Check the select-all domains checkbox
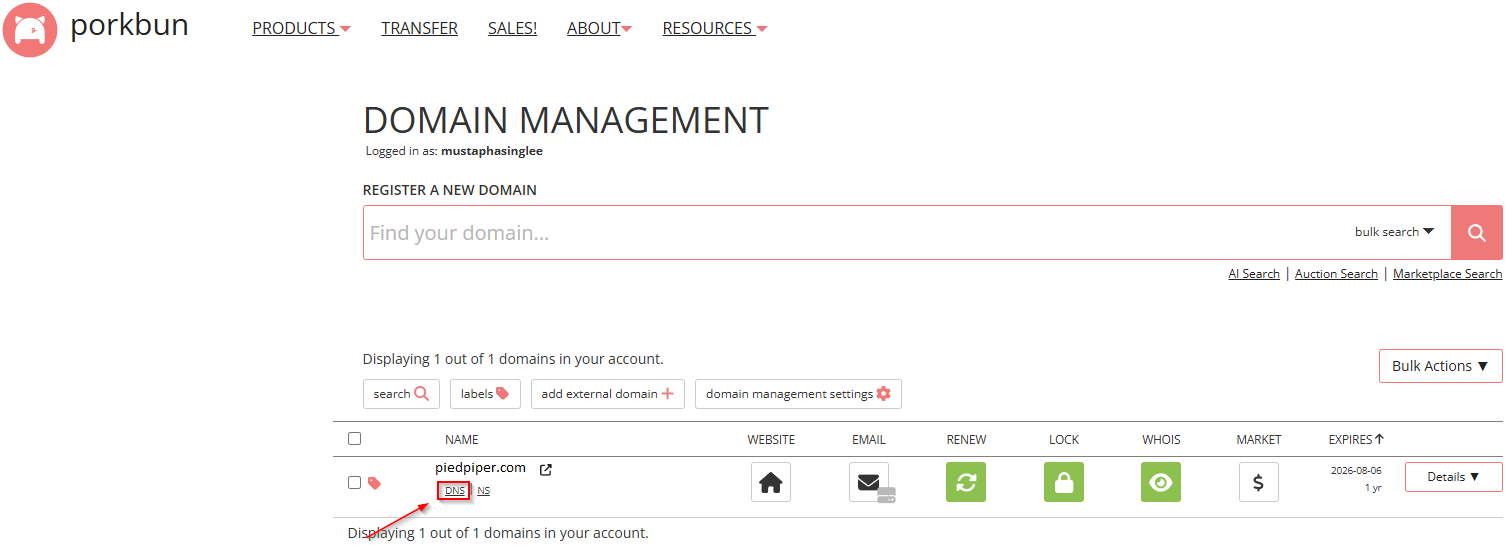1507x552 pixels. click(354, 438)
